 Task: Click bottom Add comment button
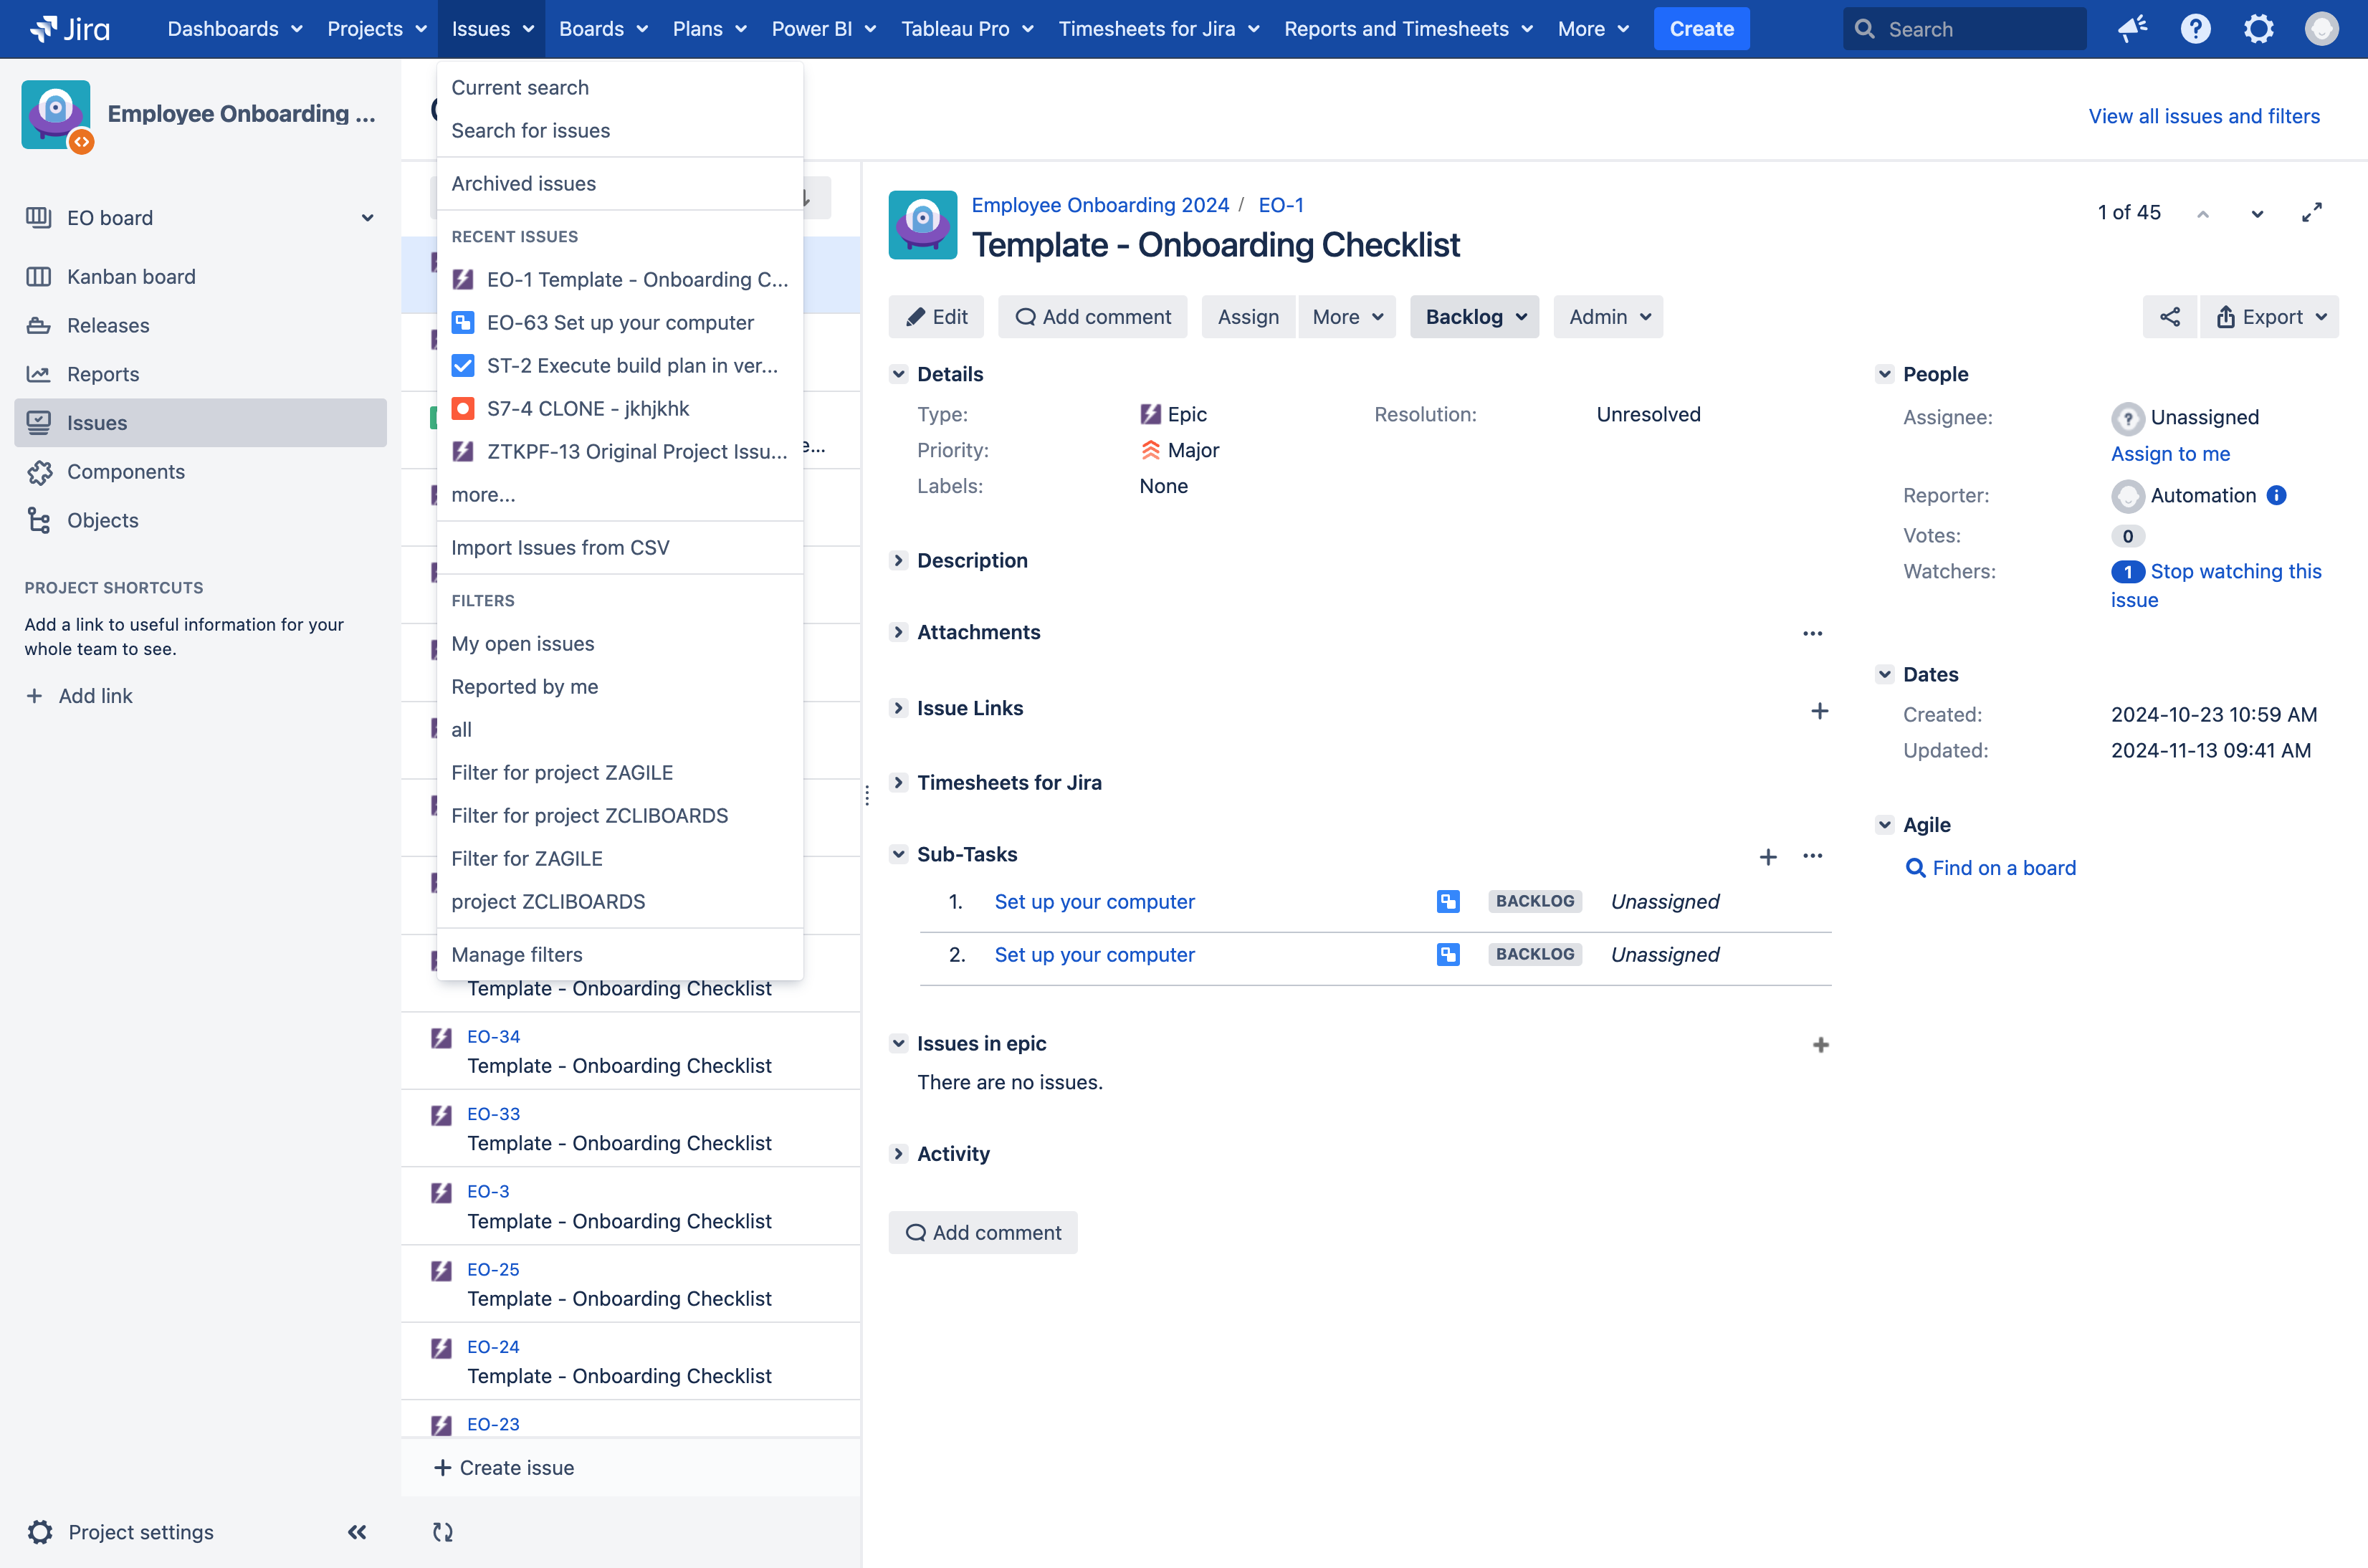[982, 1233]
